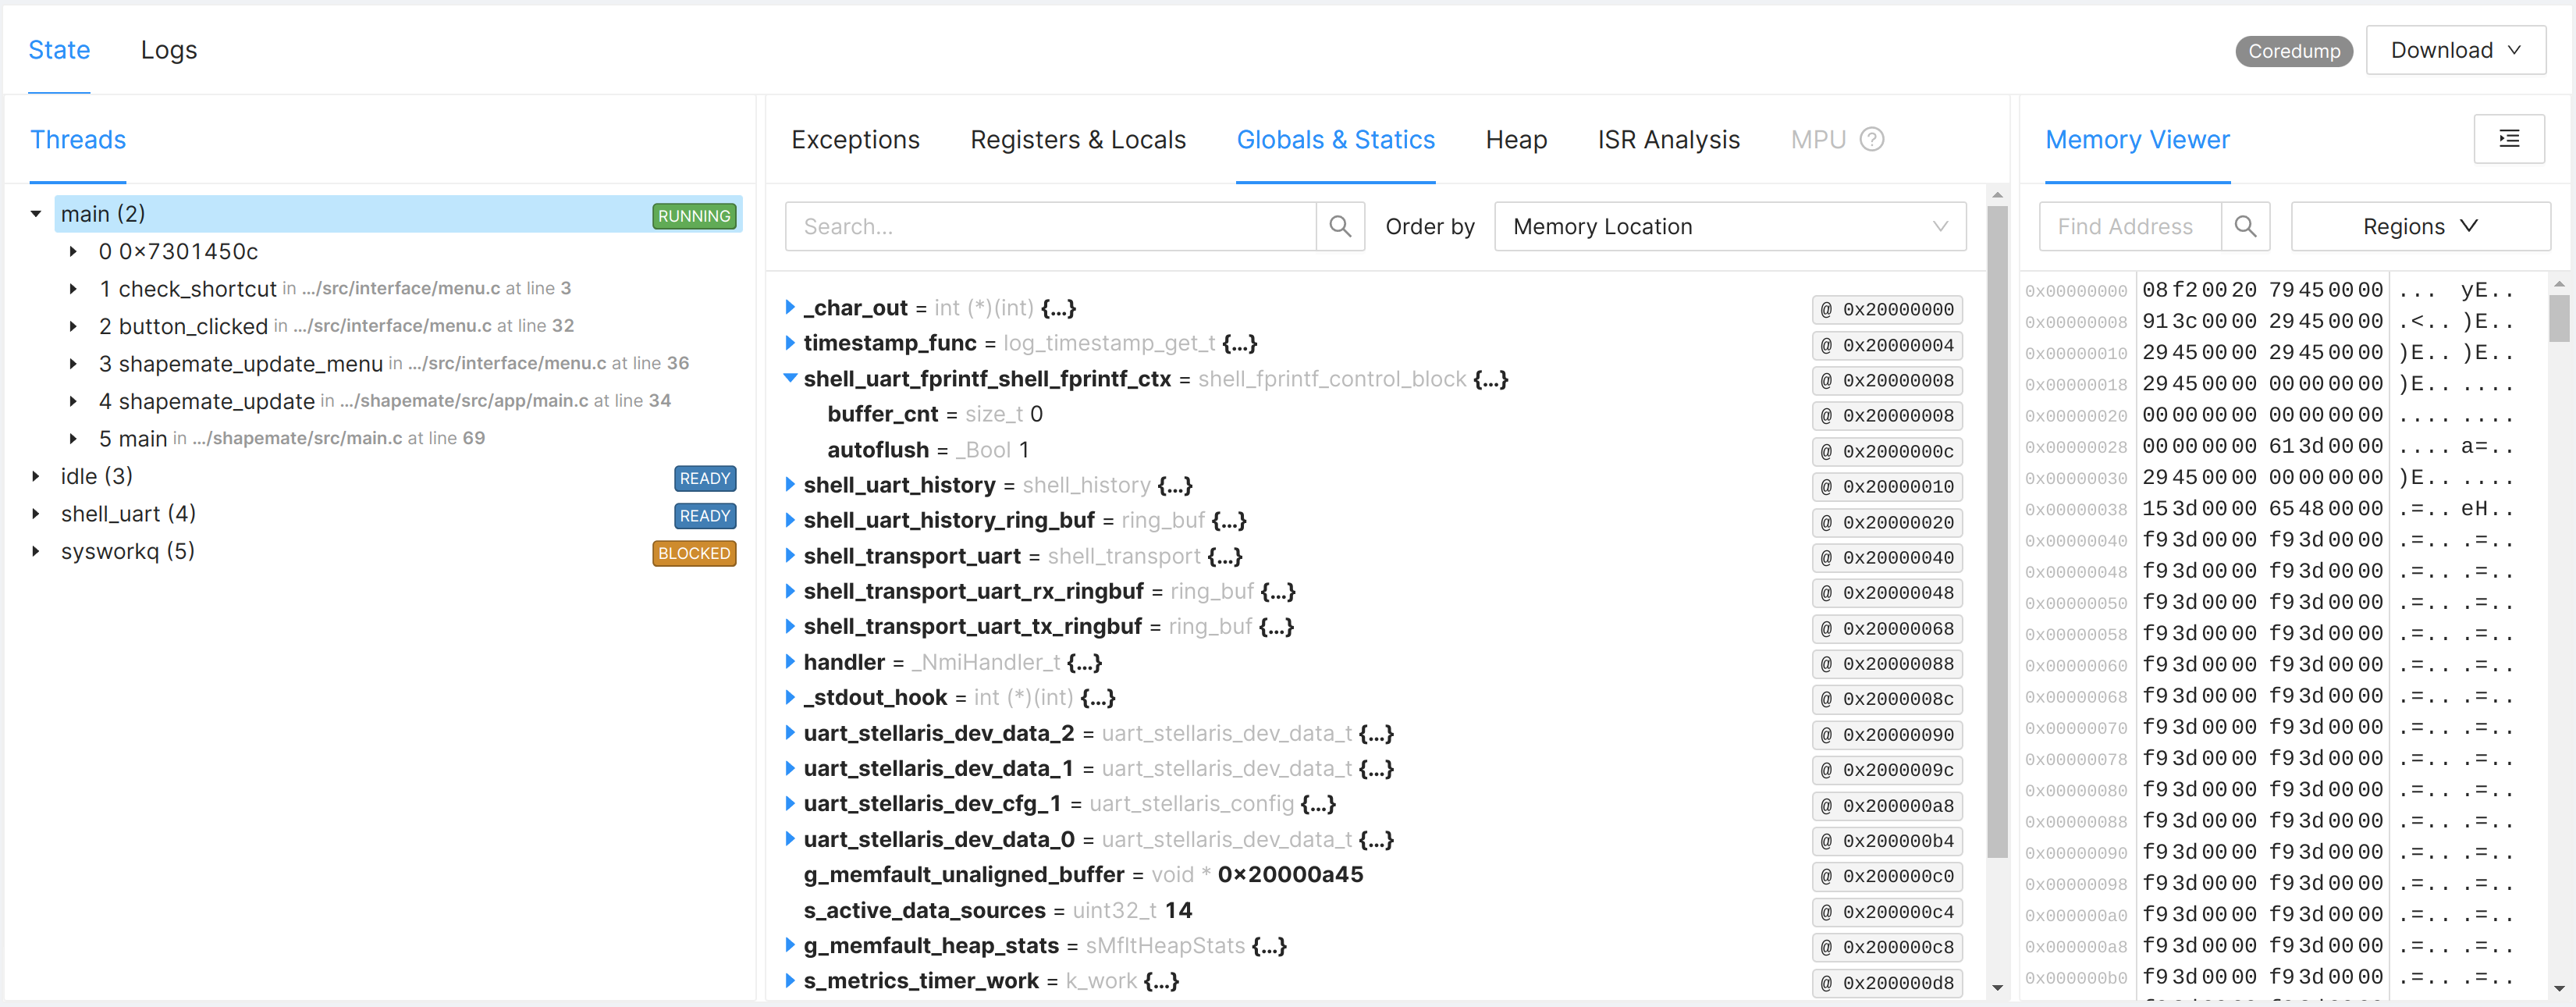The image size is (2576, 1007).
Task: Click the Globals panel vertical scrollbar
Action: [x=1997, y=530]
